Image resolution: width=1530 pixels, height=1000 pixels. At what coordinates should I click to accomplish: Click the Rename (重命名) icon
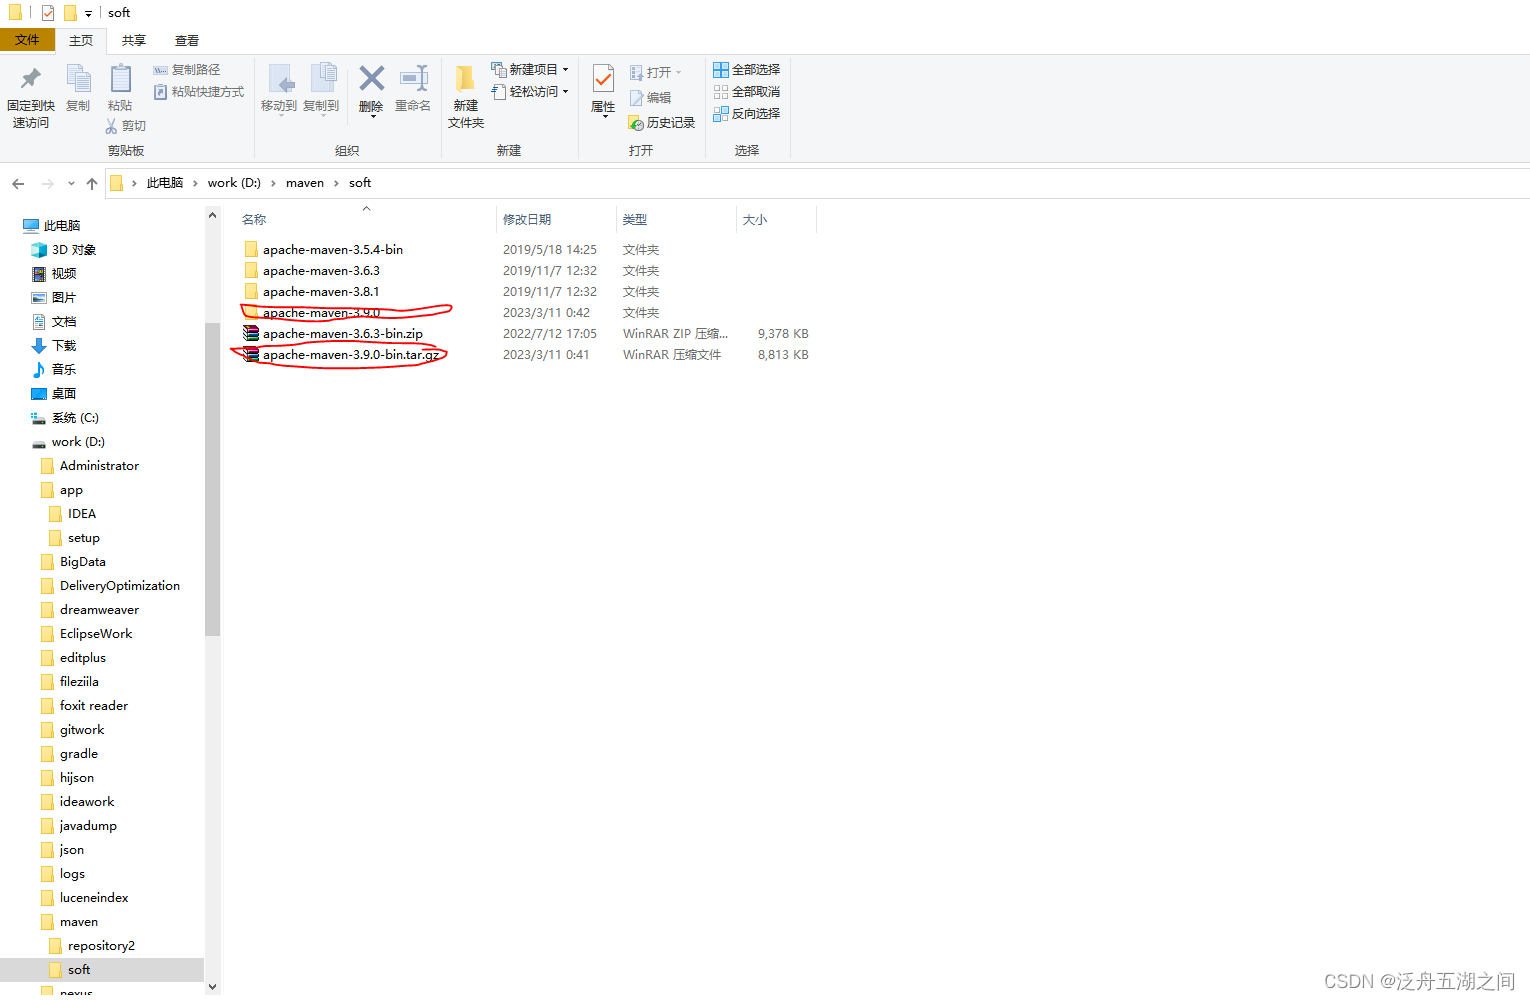[x=413, y=78]
